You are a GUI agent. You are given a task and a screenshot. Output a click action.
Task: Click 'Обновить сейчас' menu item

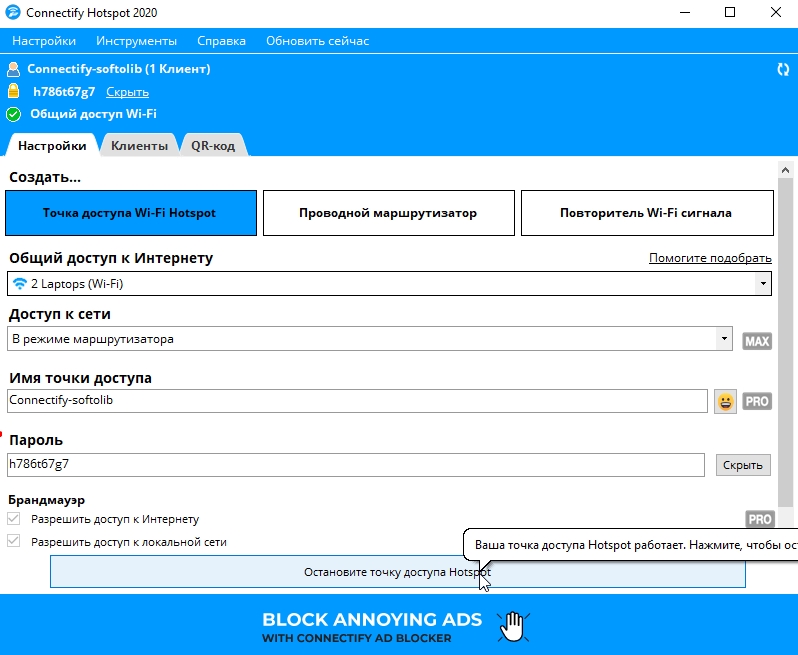click(318, 41)
